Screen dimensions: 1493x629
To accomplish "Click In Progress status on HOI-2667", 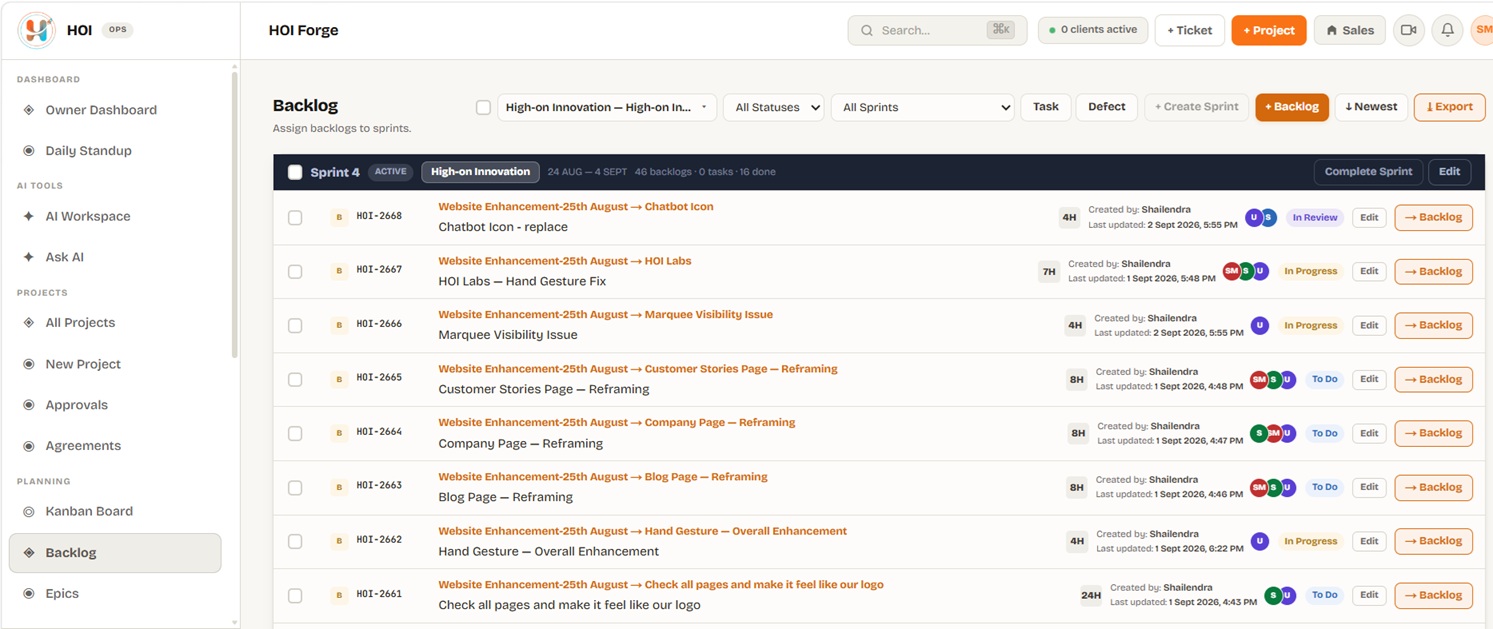I will (1311, 271).
